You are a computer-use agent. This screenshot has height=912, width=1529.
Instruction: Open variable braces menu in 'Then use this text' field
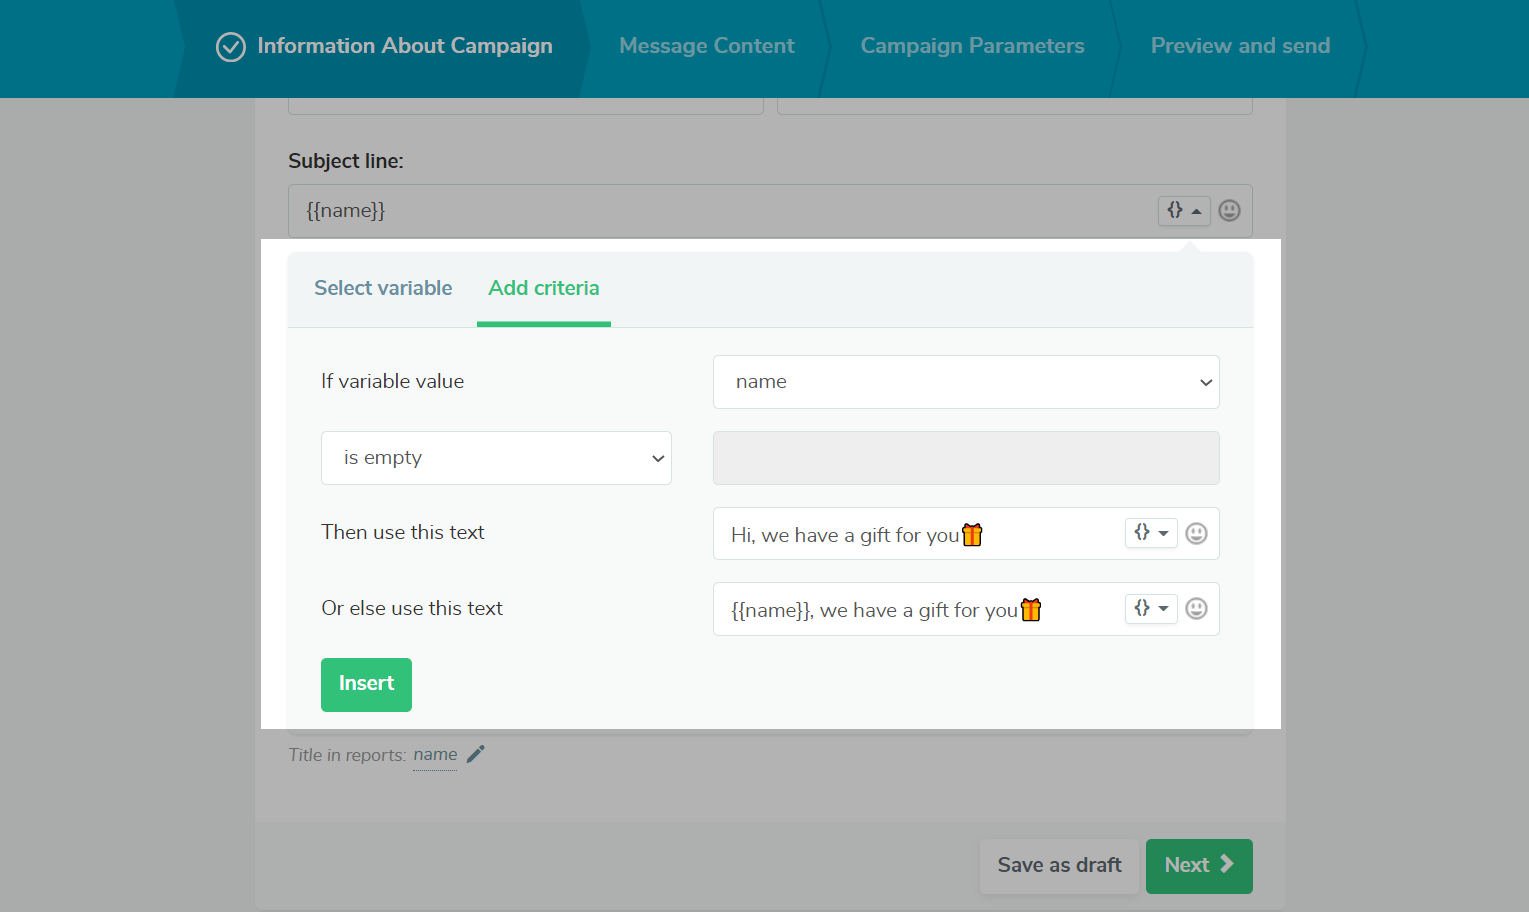pyautogui.click(x=1151, y=533)
